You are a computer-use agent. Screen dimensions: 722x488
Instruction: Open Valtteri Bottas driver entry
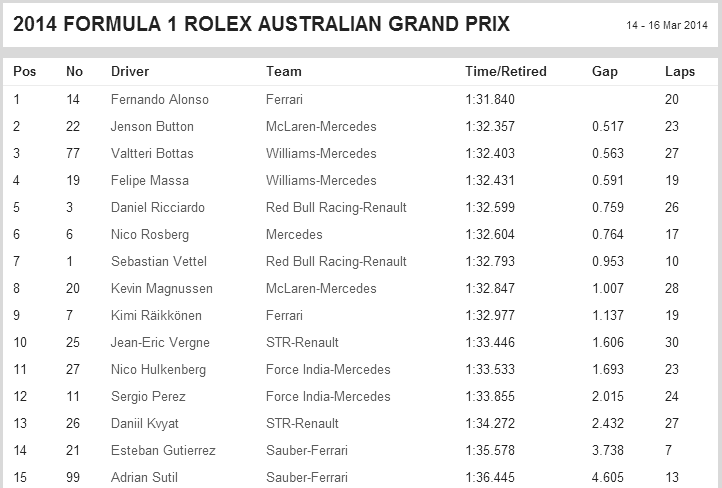(152, 153)
